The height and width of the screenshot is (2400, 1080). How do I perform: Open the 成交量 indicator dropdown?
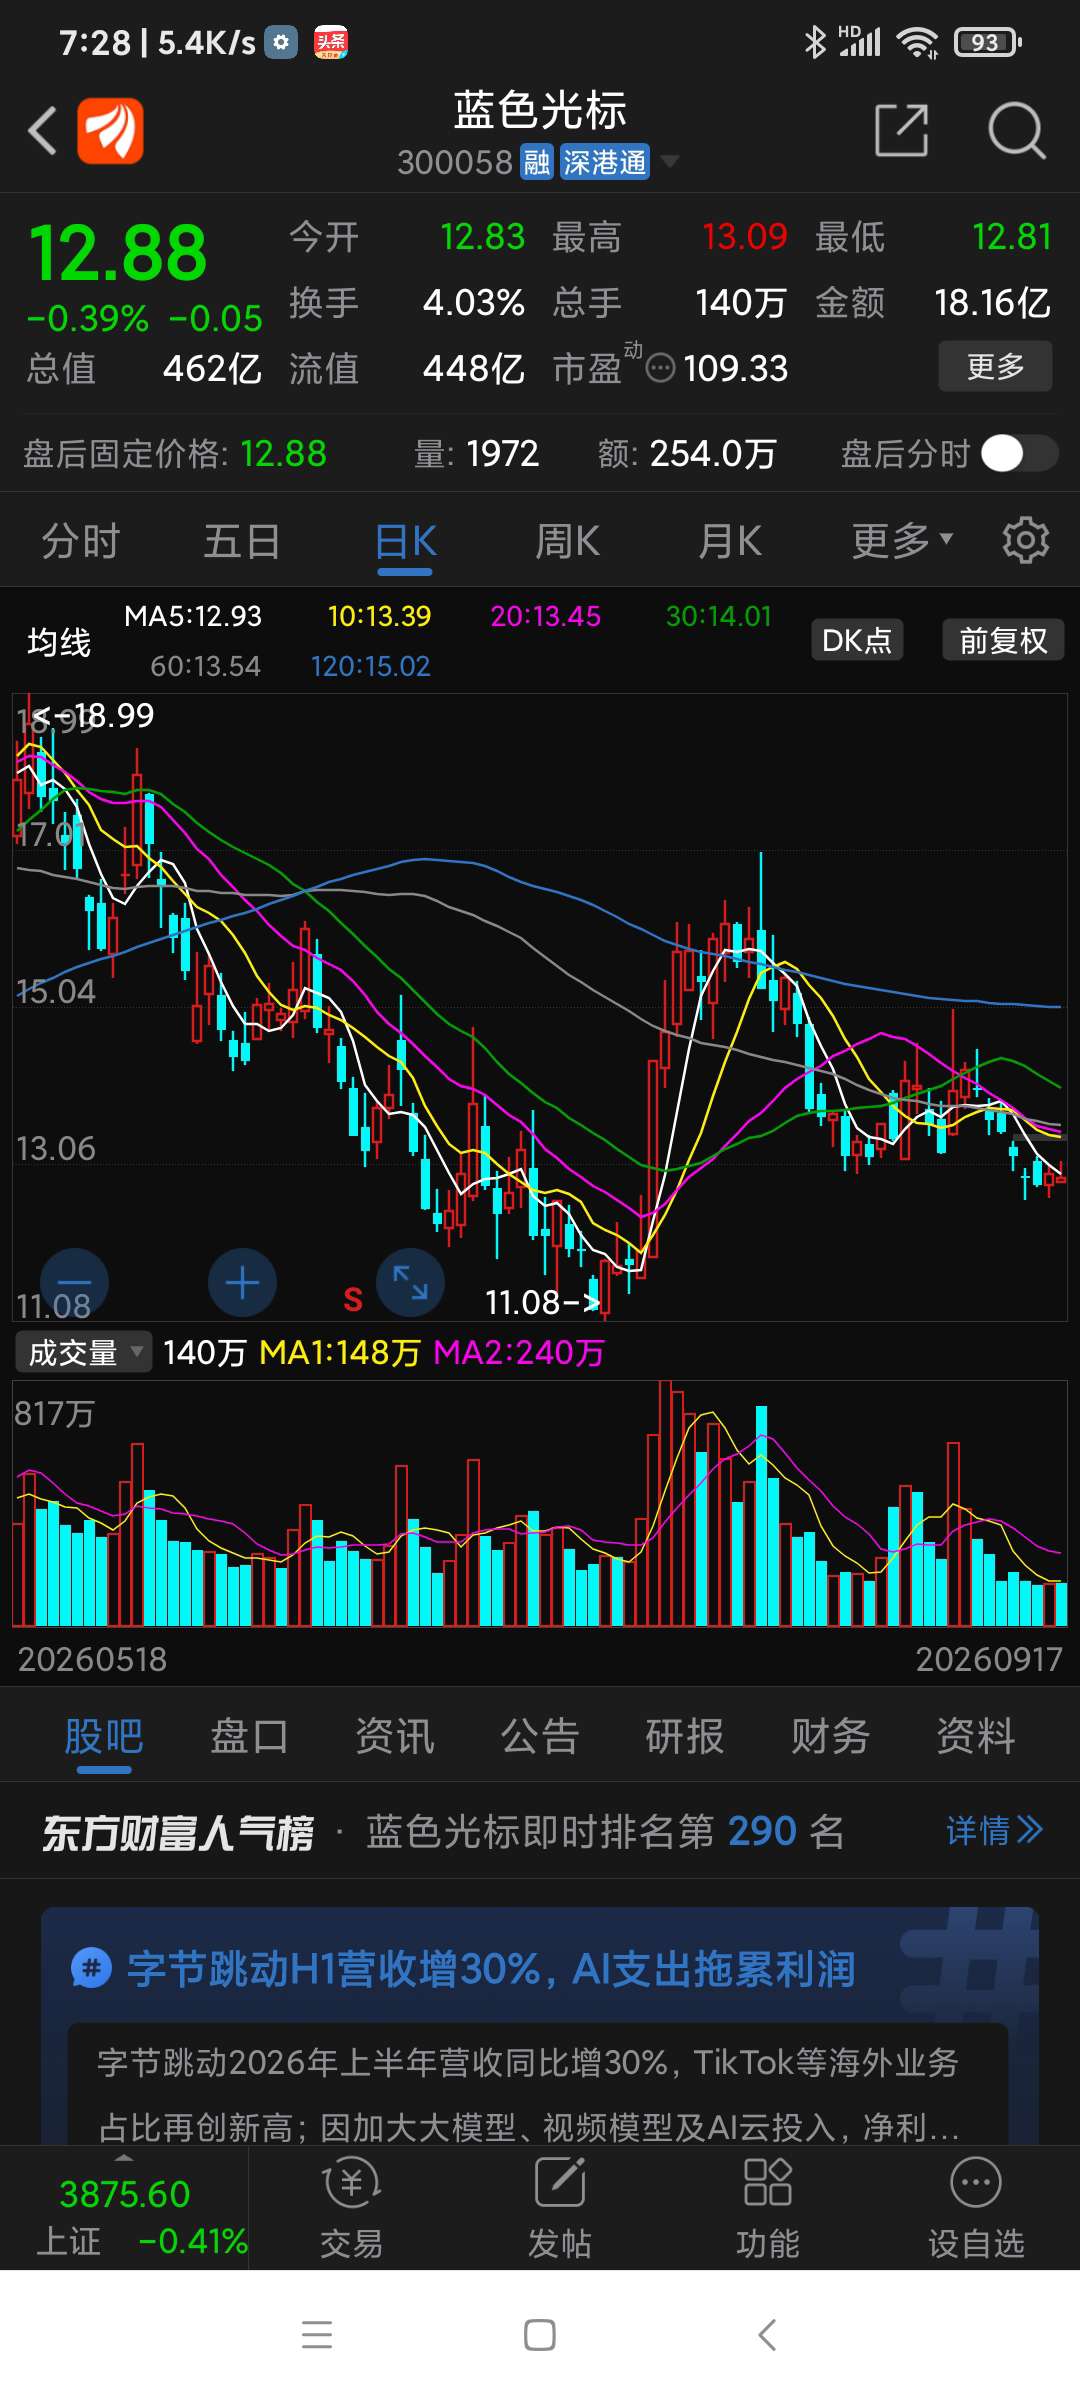[84, 1352]
